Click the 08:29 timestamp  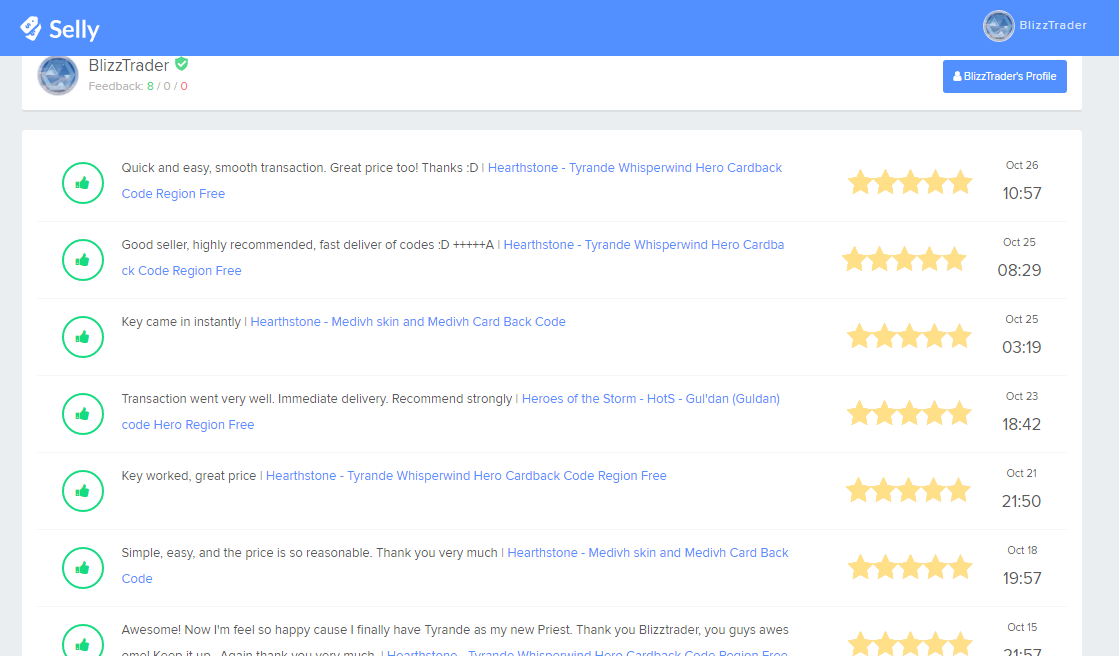(x=1019, y=271)
